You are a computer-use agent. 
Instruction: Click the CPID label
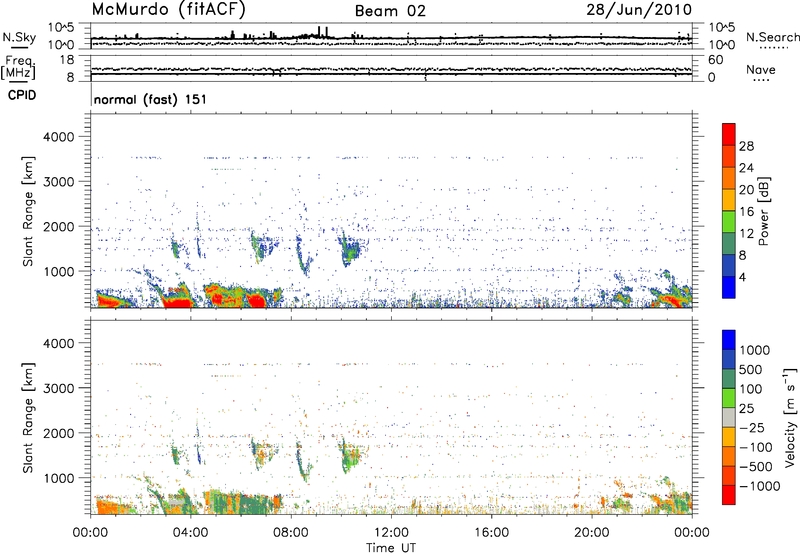(x=22, y=95)
